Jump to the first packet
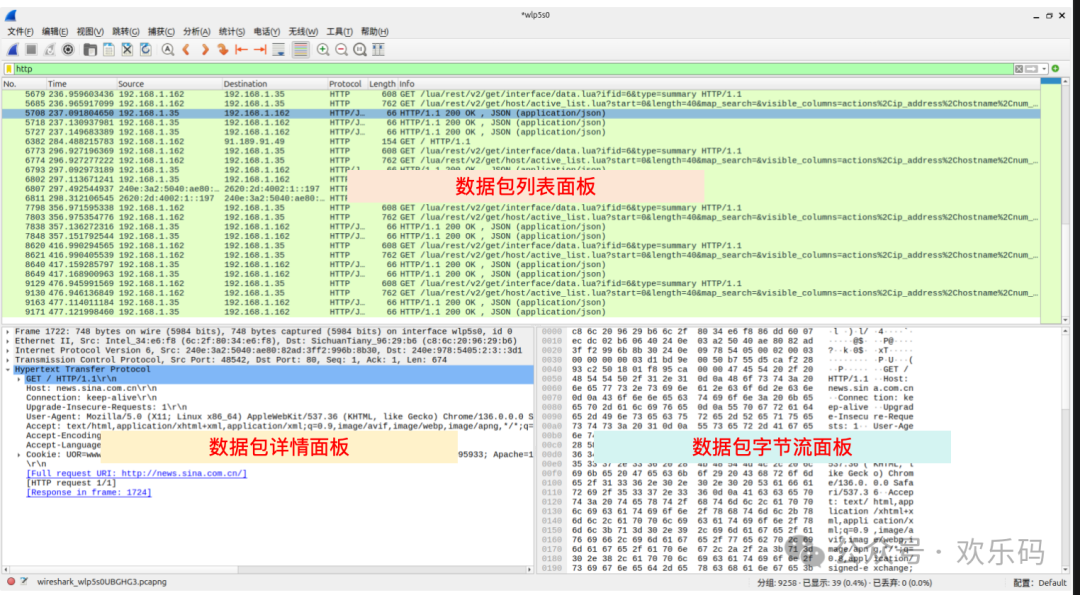Screen dimensions: 1080x595 [x=241, y=50]
